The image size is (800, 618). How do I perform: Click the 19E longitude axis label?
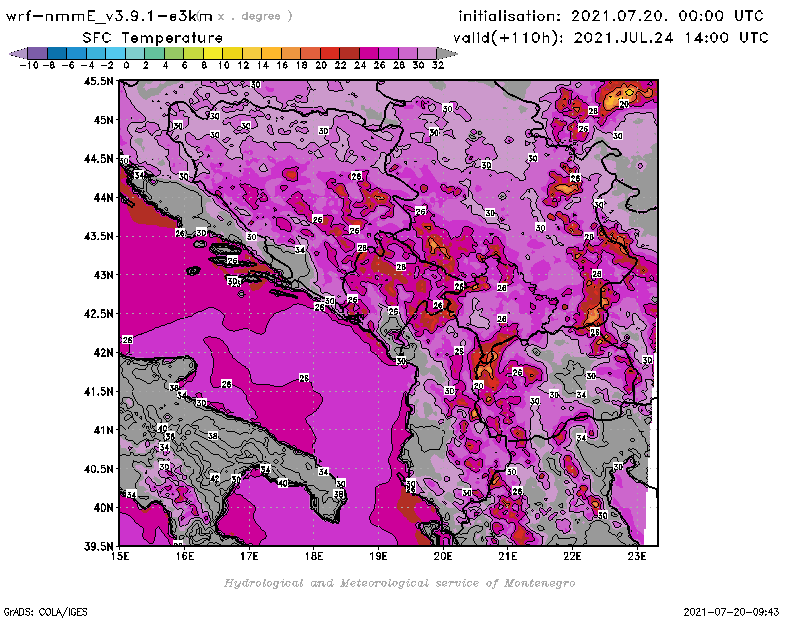(x=378, y=556)
